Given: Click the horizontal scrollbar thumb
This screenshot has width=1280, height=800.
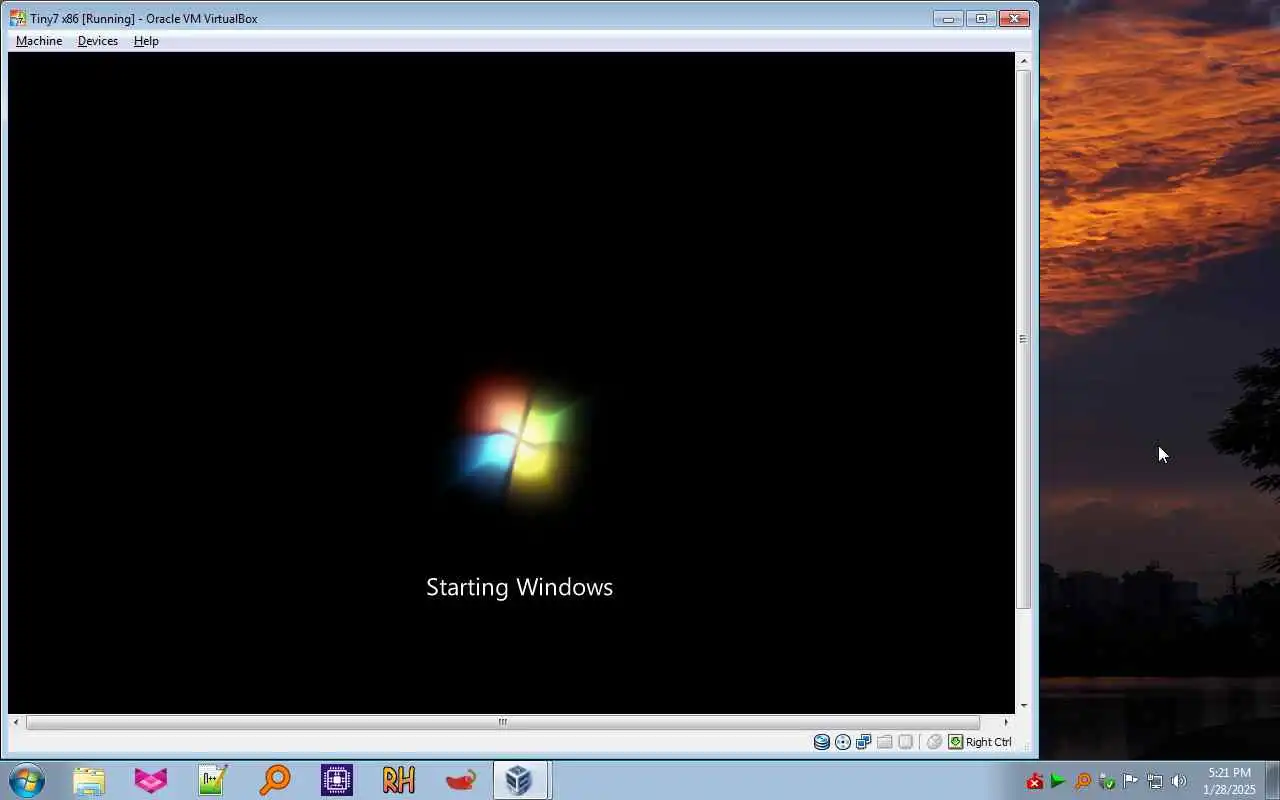Looking at the screenshot, I should click(503, 722).
